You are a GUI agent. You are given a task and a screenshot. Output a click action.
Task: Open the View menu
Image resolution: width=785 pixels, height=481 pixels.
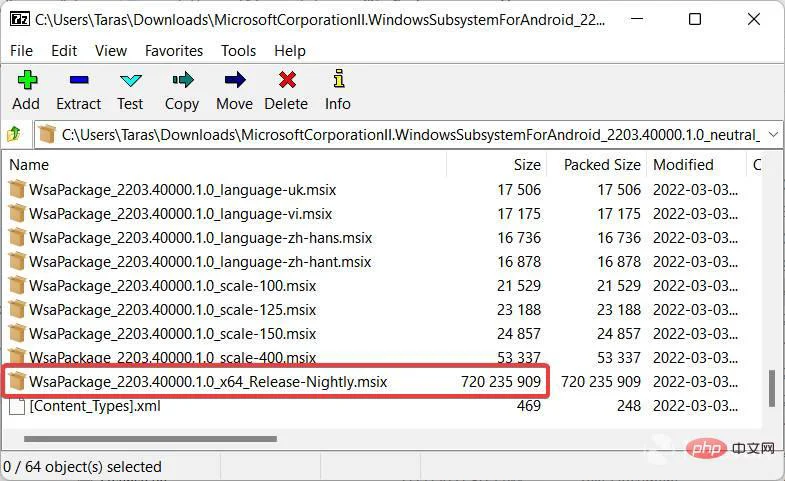(111, 51)
